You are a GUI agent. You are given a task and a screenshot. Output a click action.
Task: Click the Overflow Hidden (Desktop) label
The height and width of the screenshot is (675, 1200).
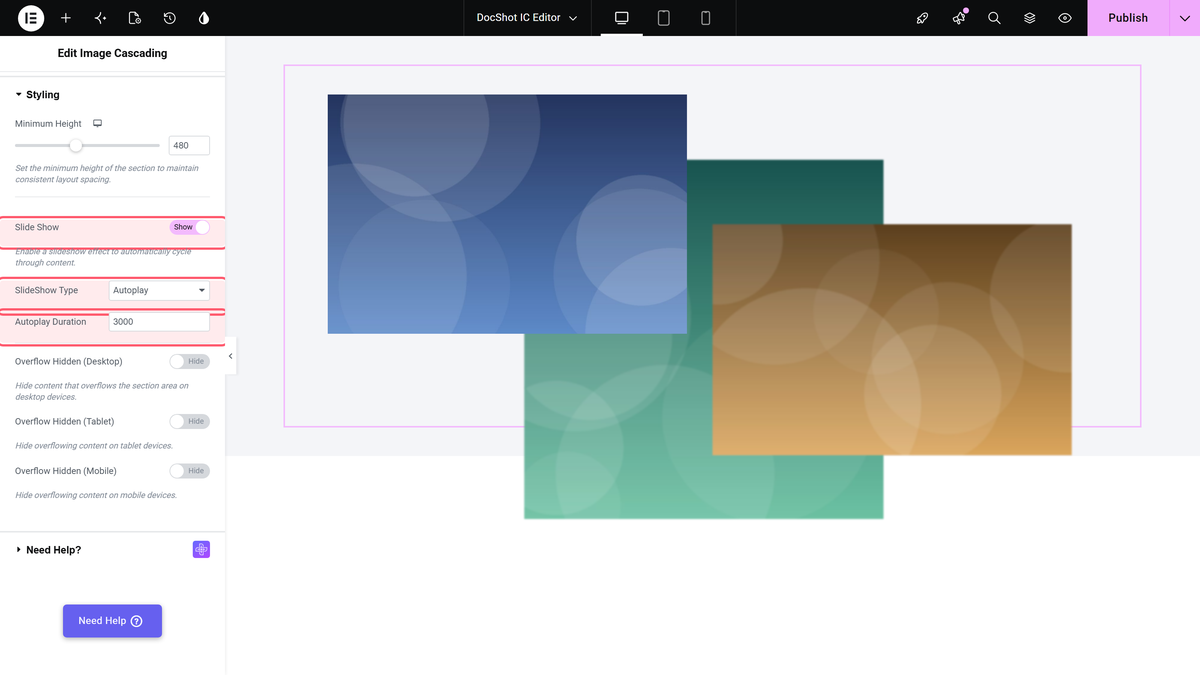click(69, 361)
